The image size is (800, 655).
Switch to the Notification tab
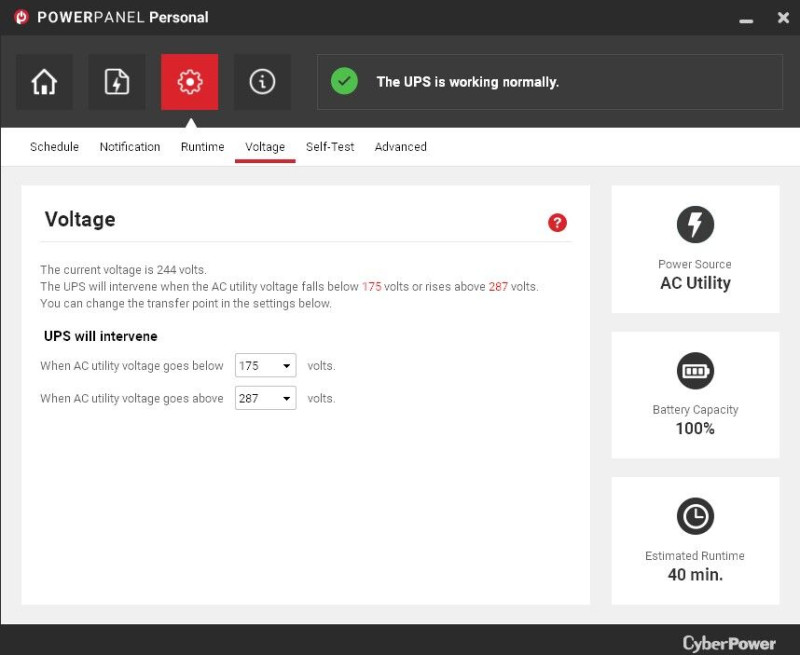click(x=130, y=147)
